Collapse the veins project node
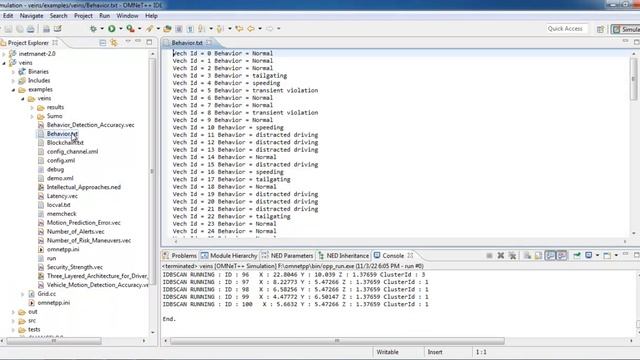Viewport: 640px width, 360px height. tap(4, 62)
